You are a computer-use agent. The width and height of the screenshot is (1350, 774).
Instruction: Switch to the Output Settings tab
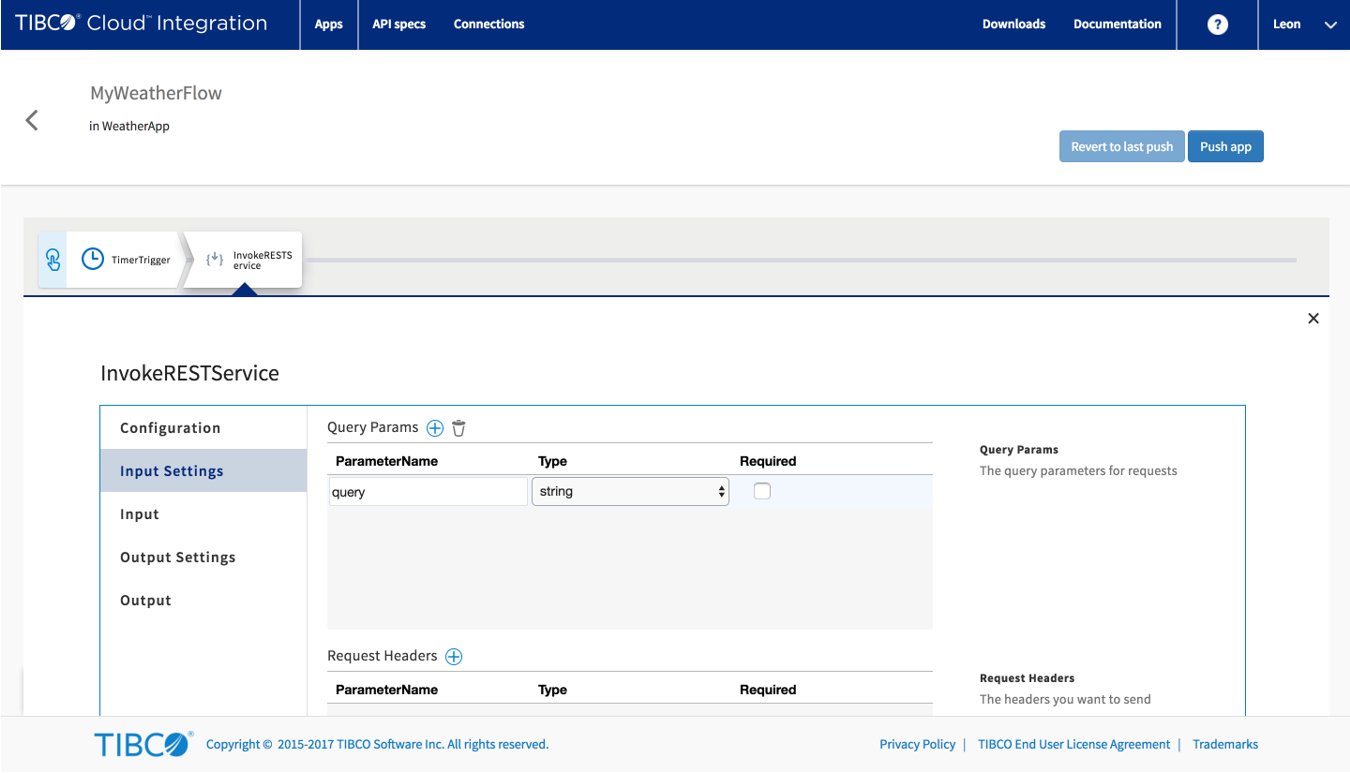coord(178,557)
